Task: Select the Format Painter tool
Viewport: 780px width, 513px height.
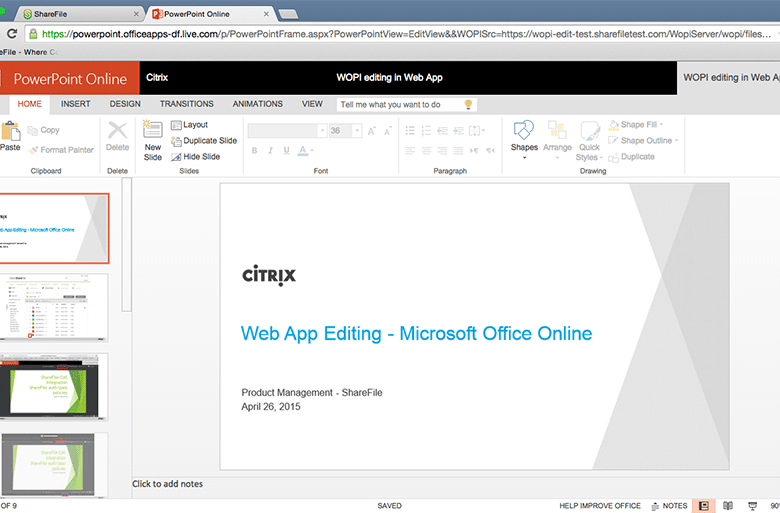Action: 61,150
